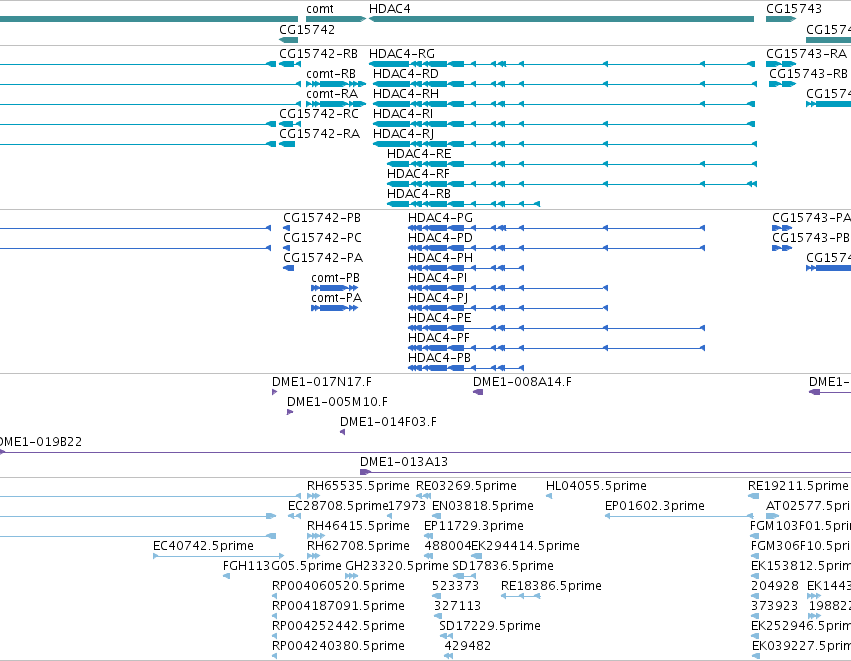Select CG15742-PA protein feature
The image size is (851, 661).
(288, 268)
